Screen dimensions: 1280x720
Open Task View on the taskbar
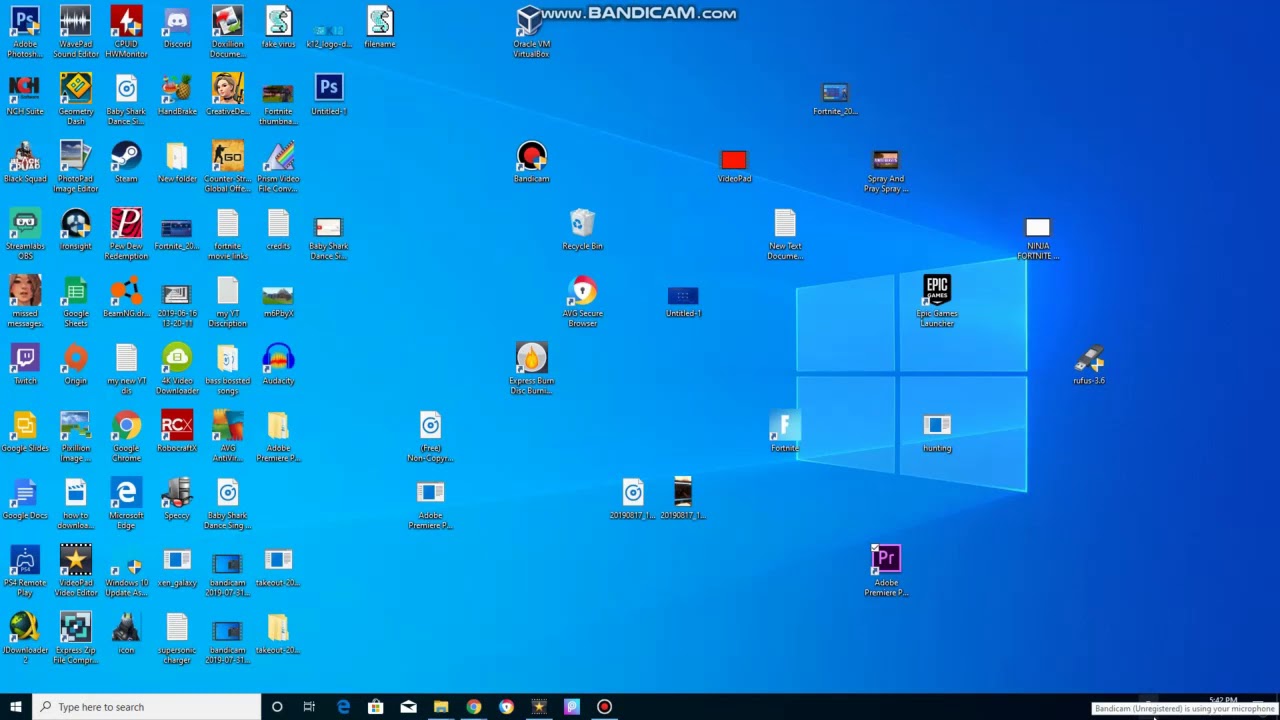coord(309,707)
